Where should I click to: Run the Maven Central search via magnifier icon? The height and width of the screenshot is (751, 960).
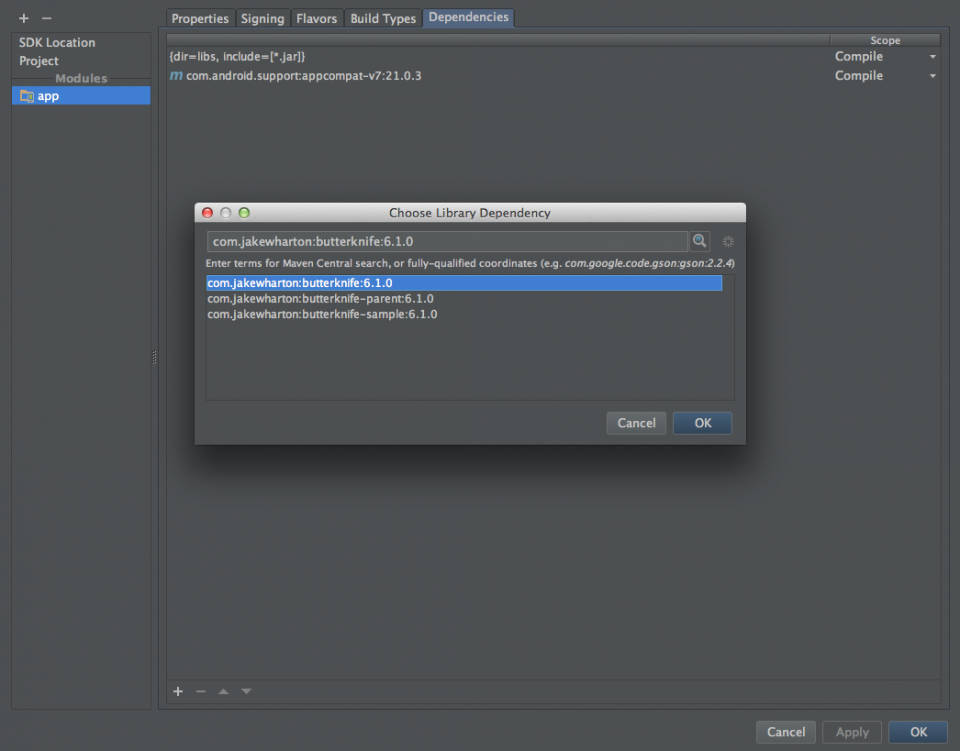click(x=699, y=241)
